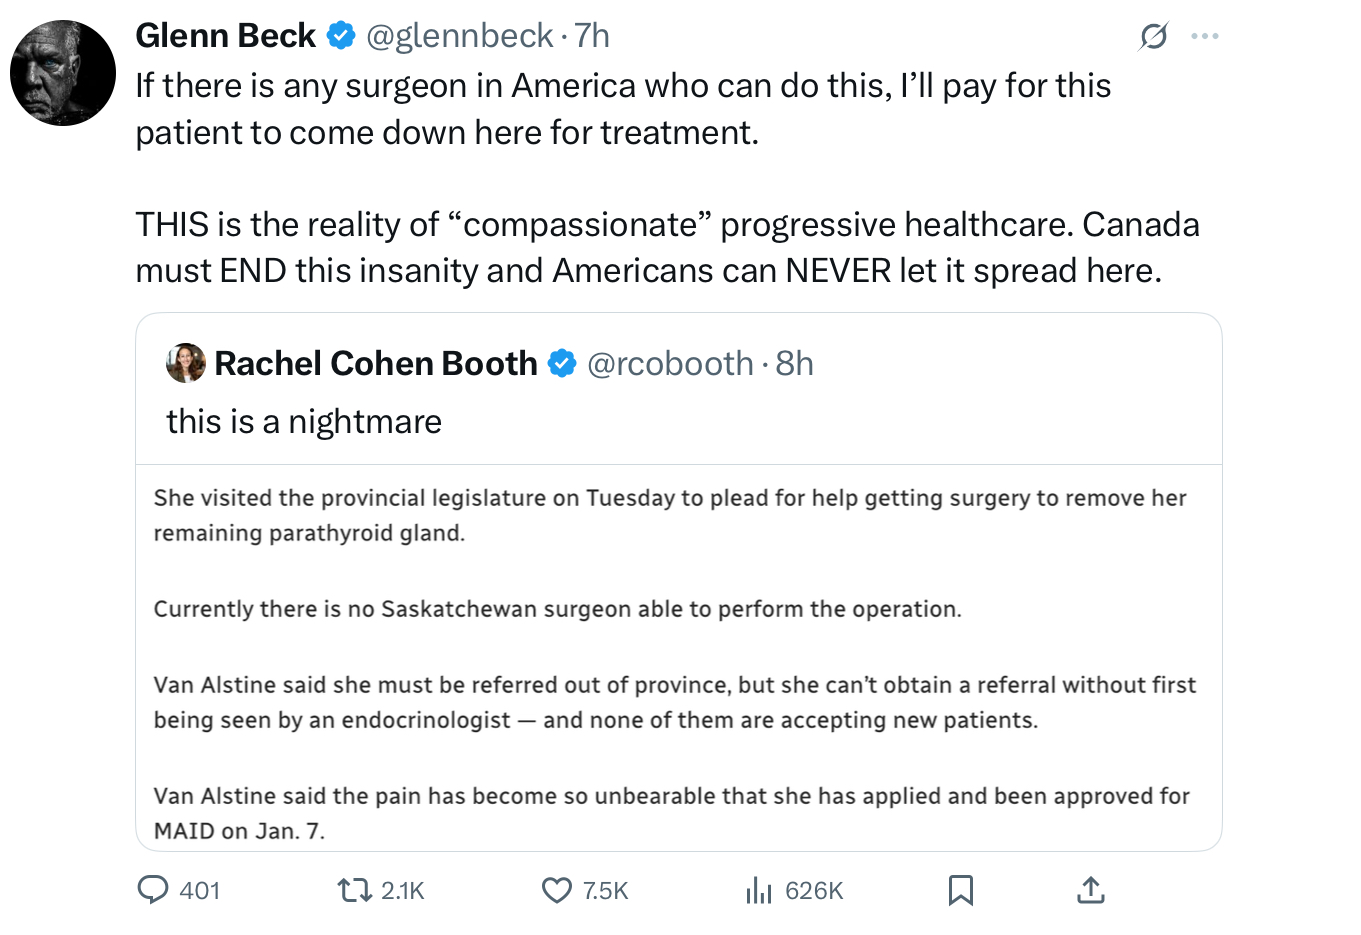1361x935 pixels.
Task: Click Glenn Beck's blue verified badge
Action: [x=341, y=36]
